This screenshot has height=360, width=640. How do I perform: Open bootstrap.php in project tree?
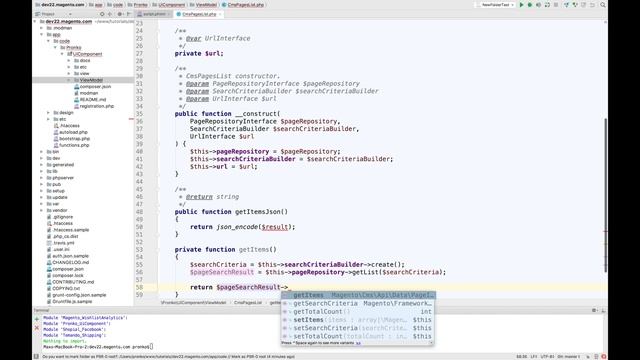coord(74,139)
